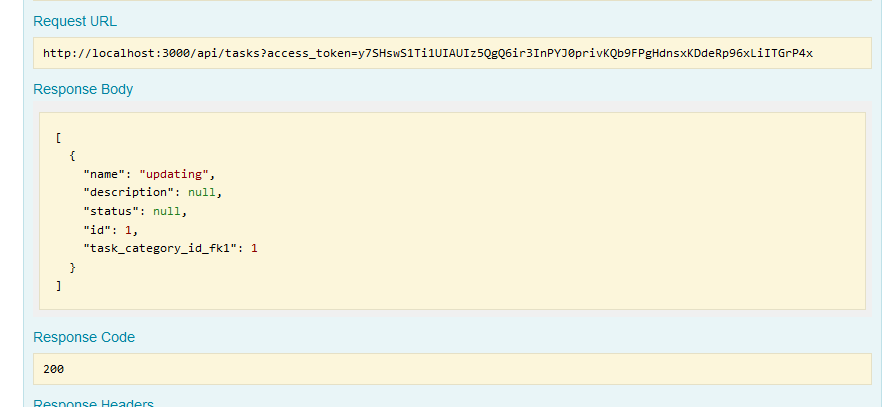Select the "updating" value in response body

174,174
